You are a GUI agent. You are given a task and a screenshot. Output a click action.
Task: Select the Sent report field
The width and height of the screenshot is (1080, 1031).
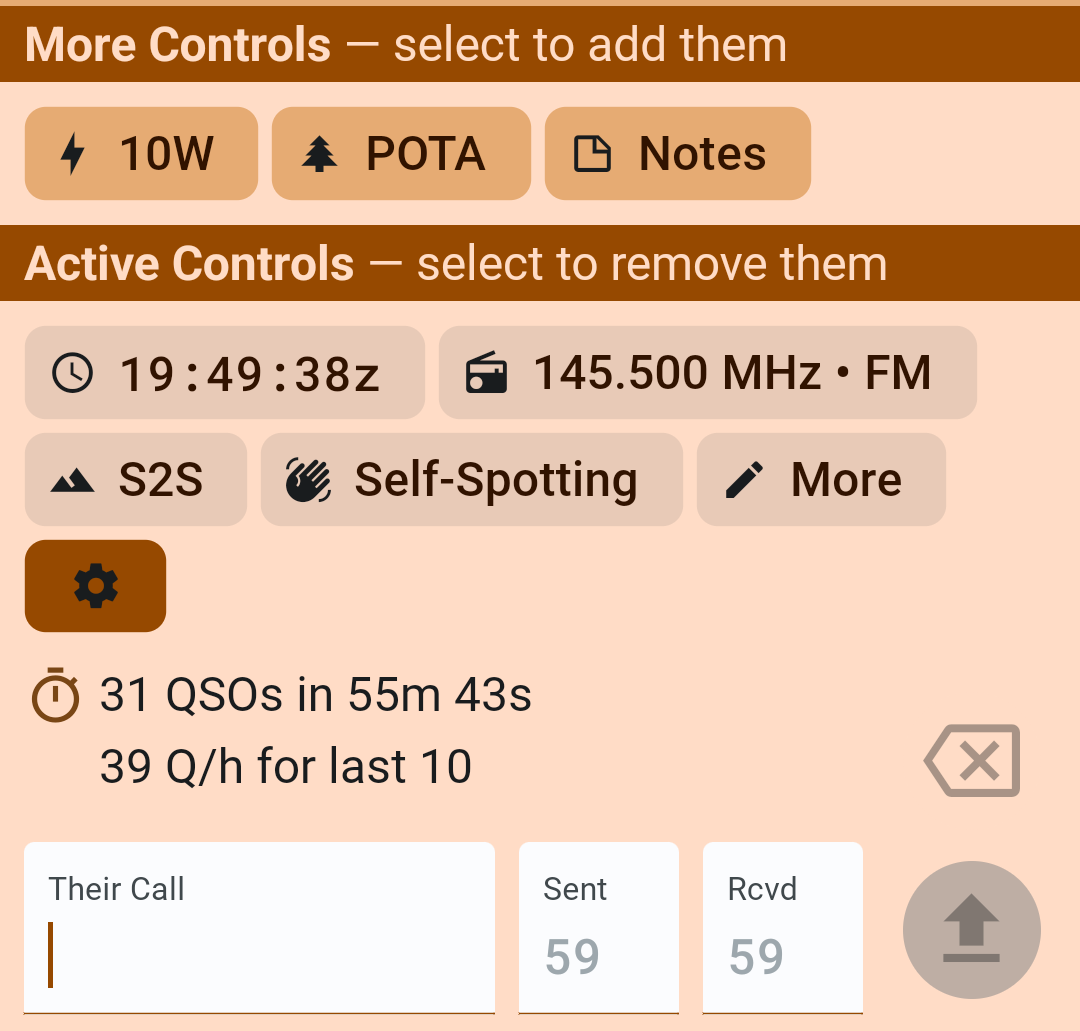pyautogui.click(x=598, y=928)
